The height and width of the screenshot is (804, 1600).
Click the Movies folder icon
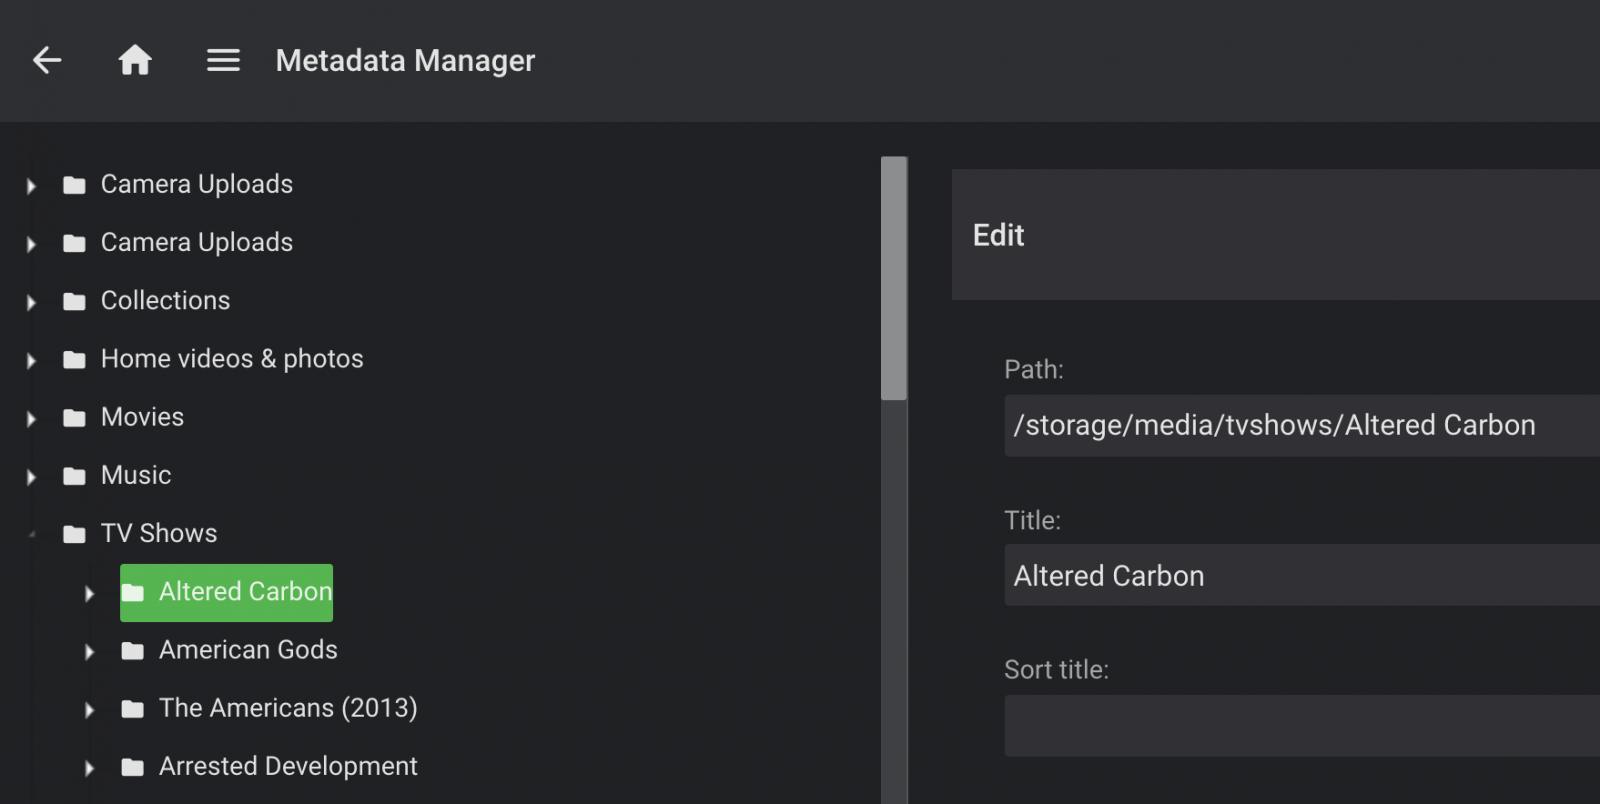pyautogui.click(x=74, y=418)
